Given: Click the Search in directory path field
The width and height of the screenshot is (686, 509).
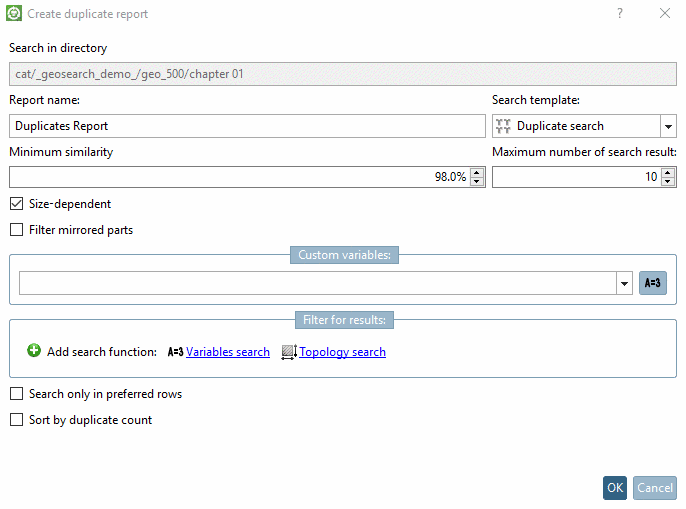Looking at the screenshot, I should tap(343, 74).
